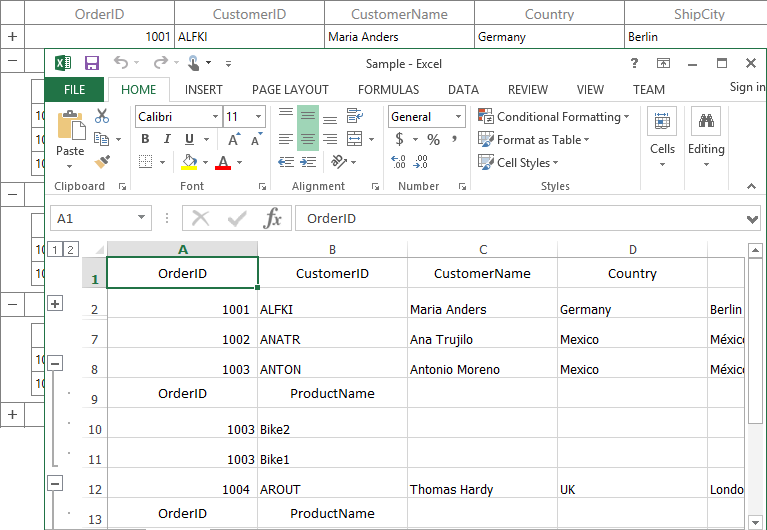Apply Accounting dollar format

click(400, 139)
